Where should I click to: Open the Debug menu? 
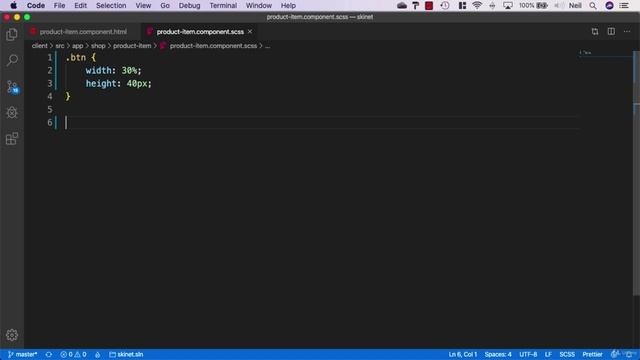coord(189,5)
